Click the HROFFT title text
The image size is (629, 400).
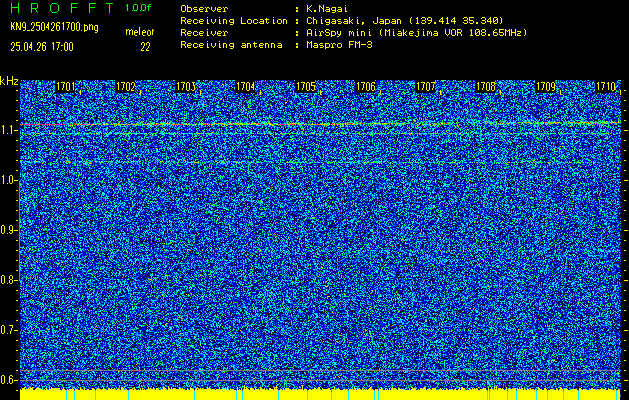[x=62, y=8]
